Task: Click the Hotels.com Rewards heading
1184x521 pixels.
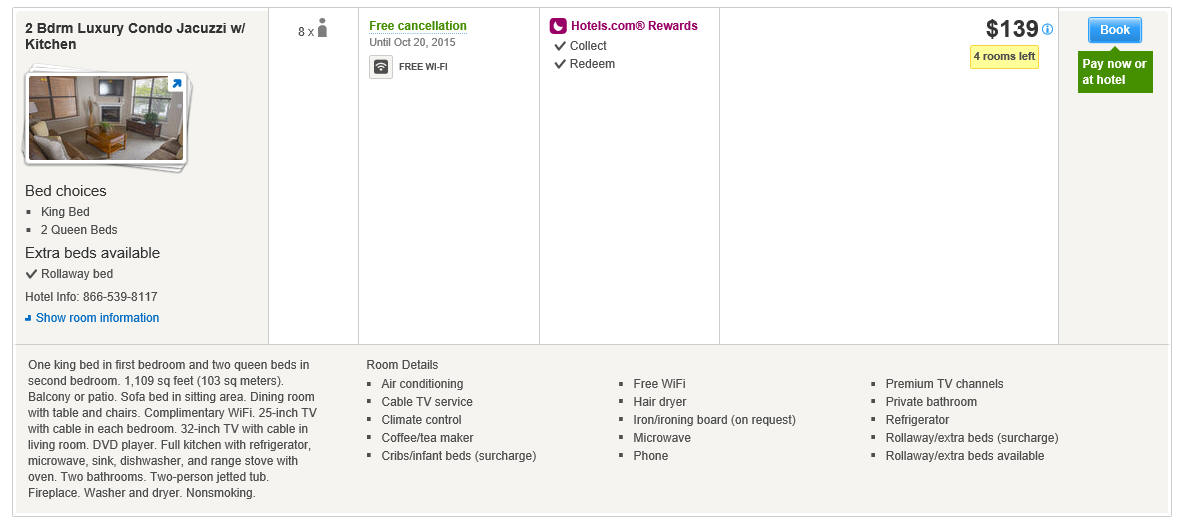Action: coord(634,26)
